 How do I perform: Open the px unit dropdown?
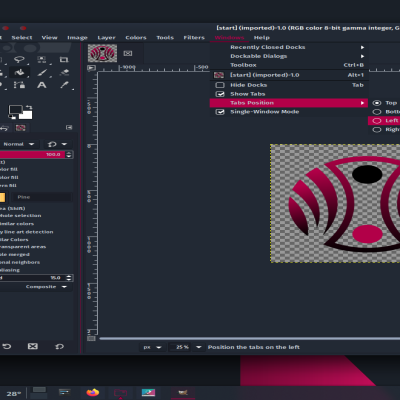click(152, 347)
